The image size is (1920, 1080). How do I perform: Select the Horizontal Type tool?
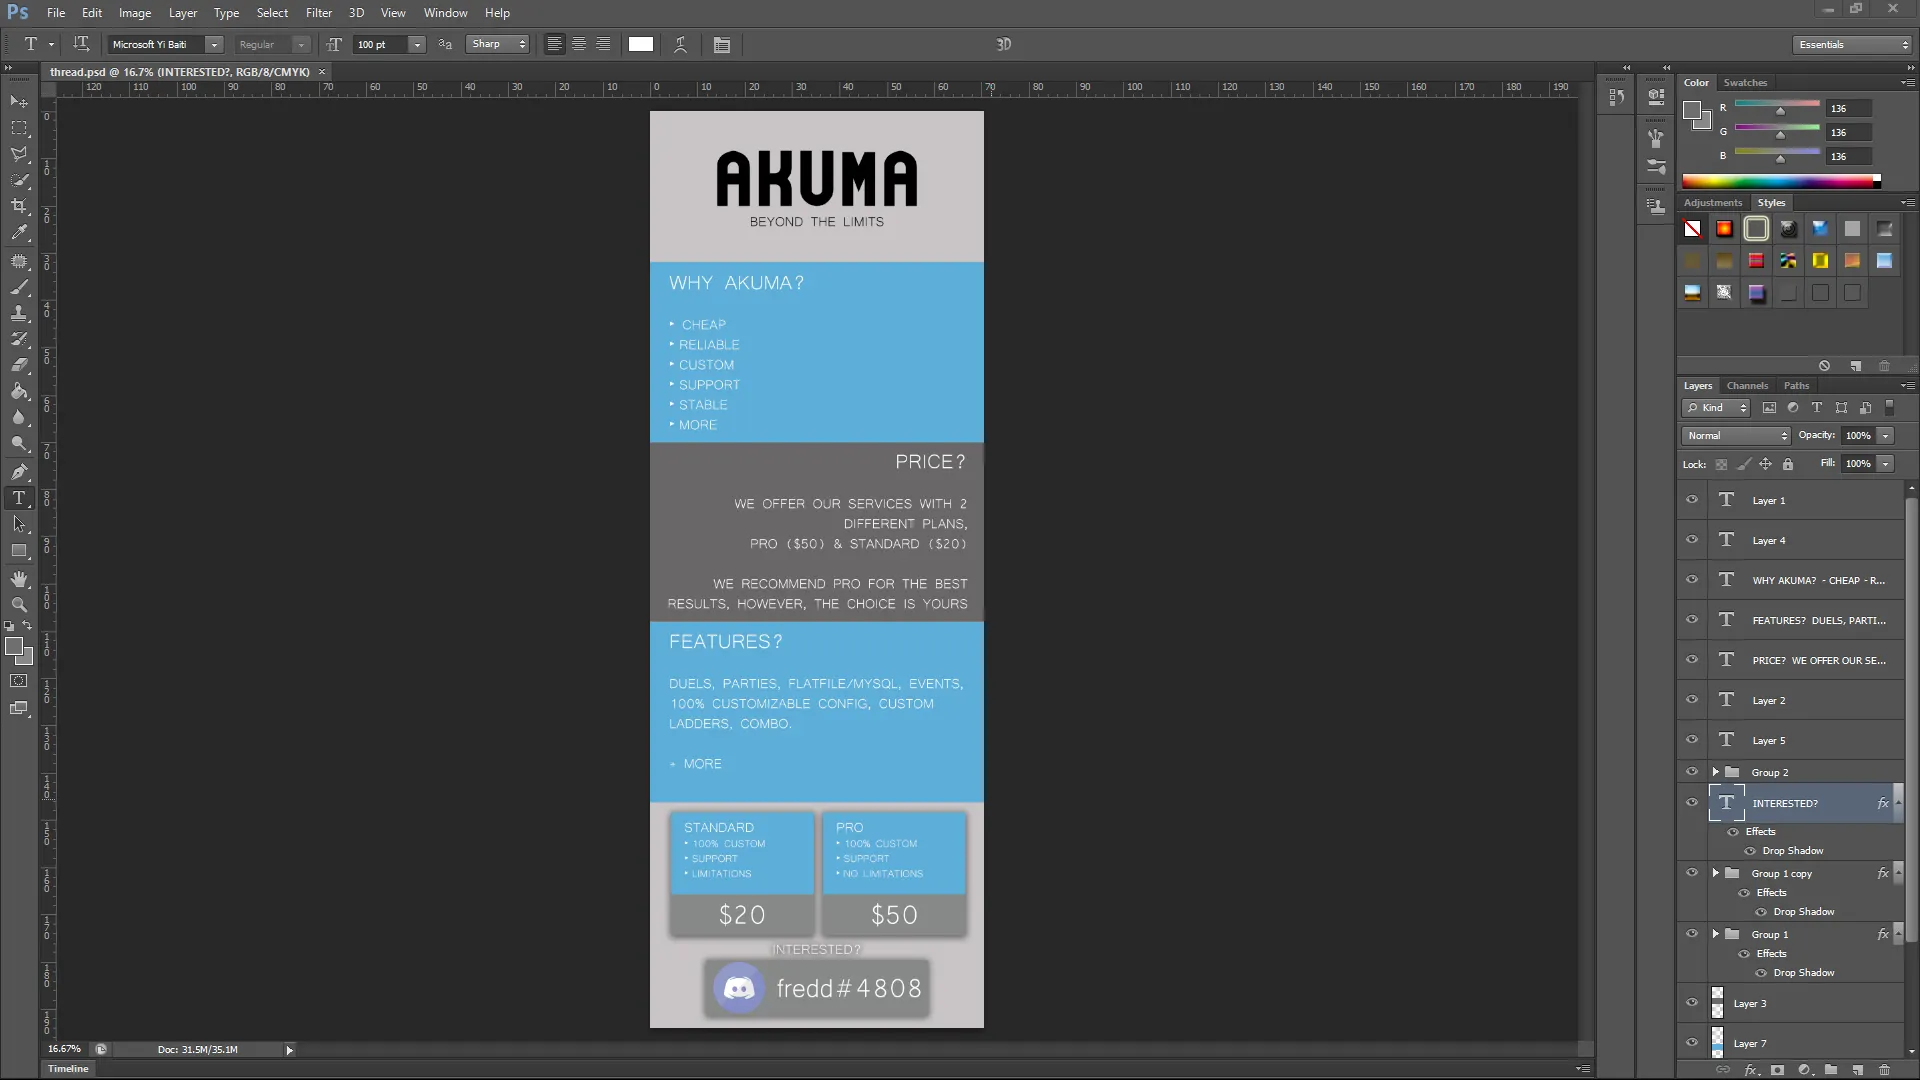pyautogui.click(x=19, y=498)
